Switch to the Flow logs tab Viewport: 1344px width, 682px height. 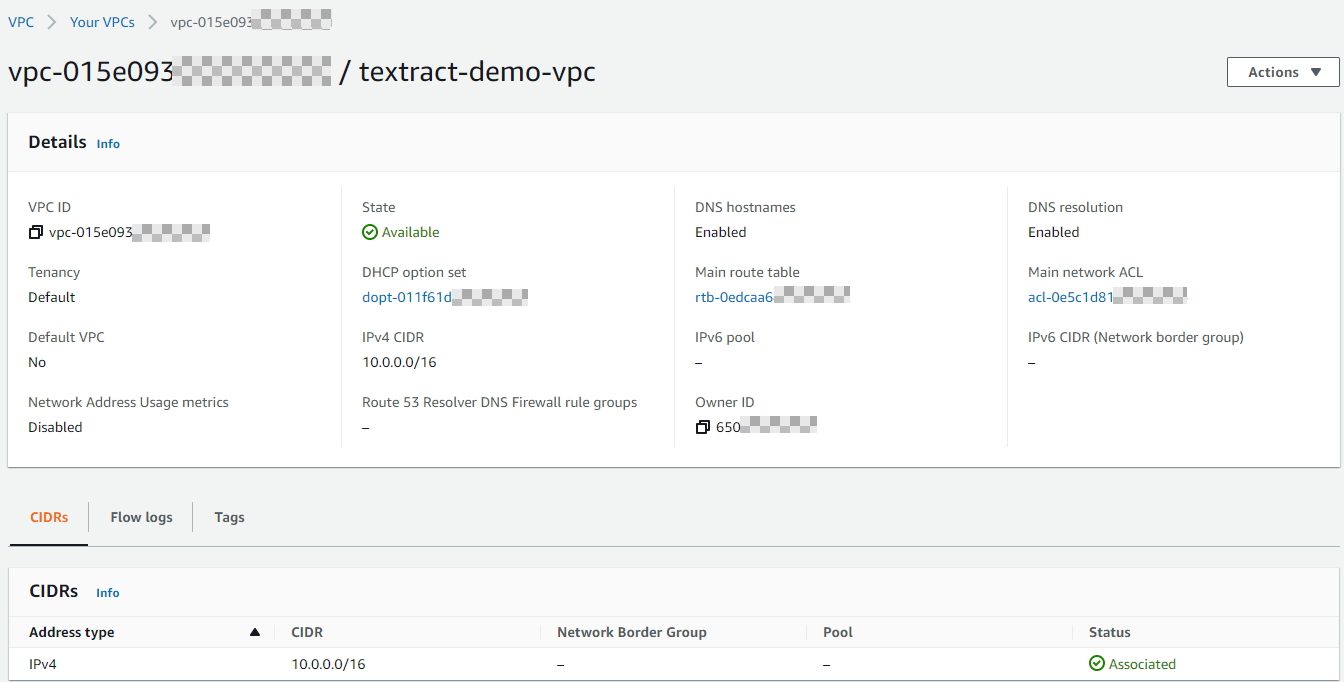click(141, 517)
